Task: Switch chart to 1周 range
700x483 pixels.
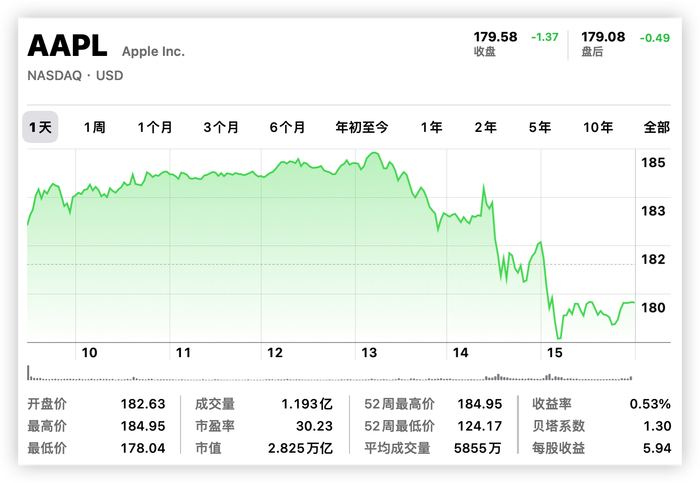Action: (x=94, y=127)
